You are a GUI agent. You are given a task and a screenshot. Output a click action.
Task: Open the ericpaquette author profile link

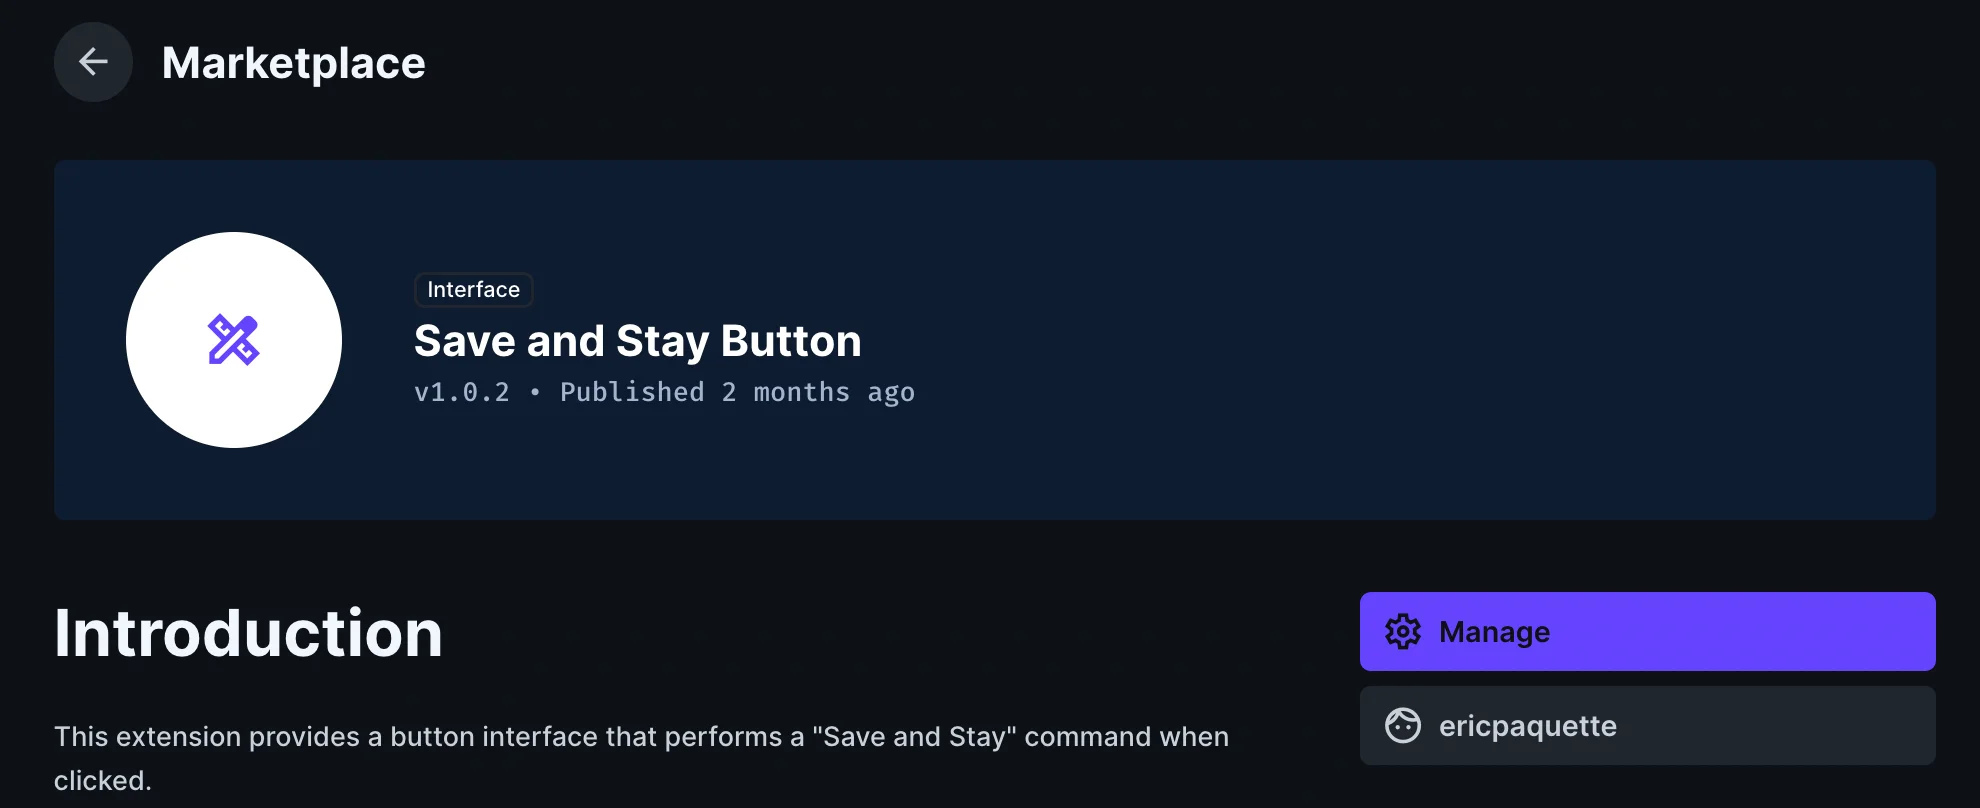tap(1527, 726)
